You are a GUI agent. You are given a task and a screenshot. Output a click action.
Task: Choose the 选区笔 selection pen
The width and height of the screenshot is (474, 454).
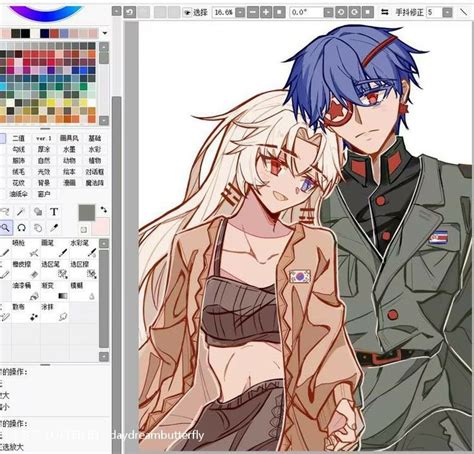click(x=55, y=270)
